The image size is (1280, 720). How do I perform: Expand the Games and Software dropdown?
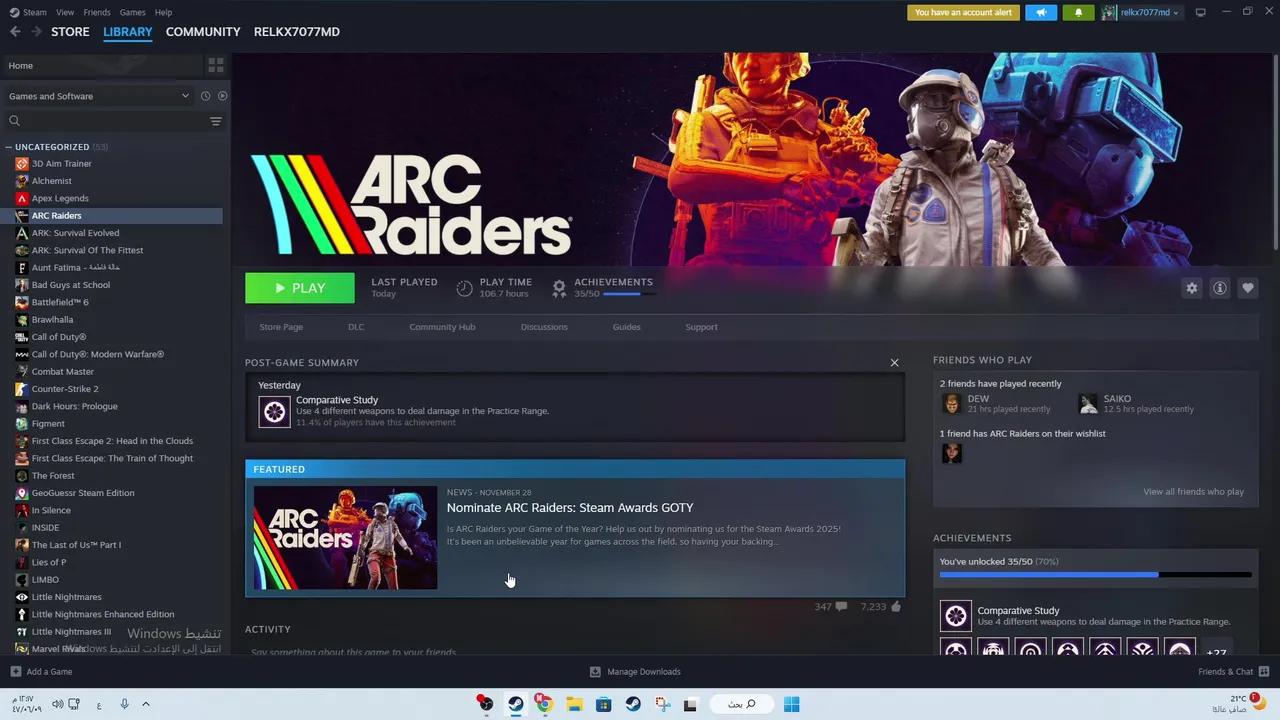98,96
